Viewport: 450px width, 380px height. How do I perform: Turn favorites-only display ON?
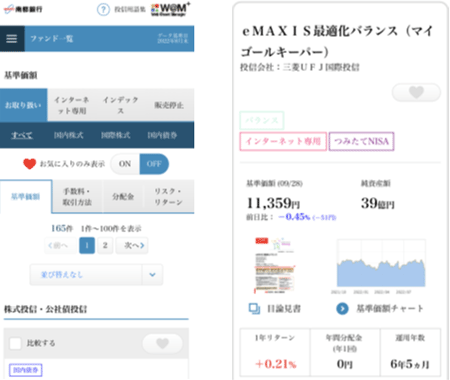point(125,164)
